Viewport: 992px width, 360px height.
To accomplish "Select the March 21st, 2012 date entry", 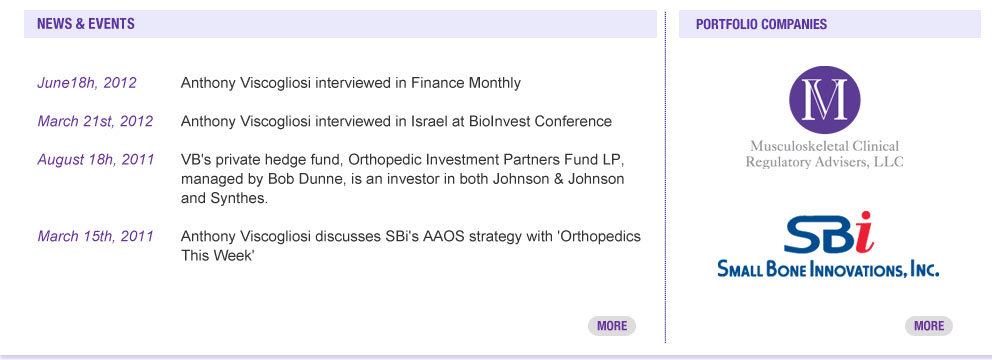I will [x=95, y=121].
